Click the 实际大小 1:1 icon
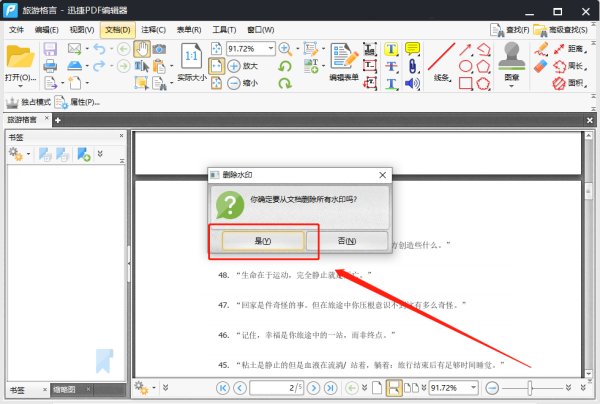This screenshot has width=600, height=404. click(191, 57)
